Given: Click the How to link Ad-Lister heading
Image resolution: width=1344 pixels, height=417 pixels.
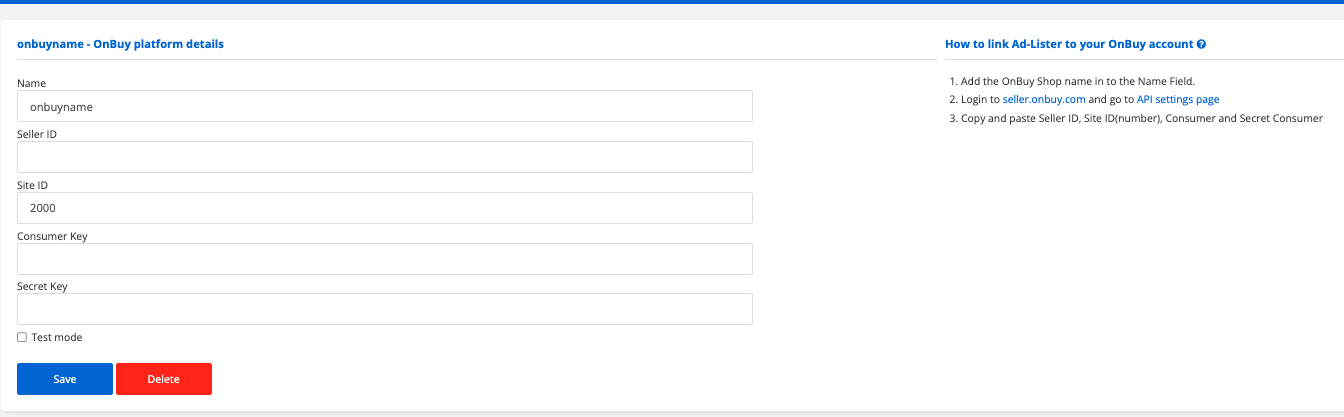Looking at the screenshot, I should (x=1069, y=45).
